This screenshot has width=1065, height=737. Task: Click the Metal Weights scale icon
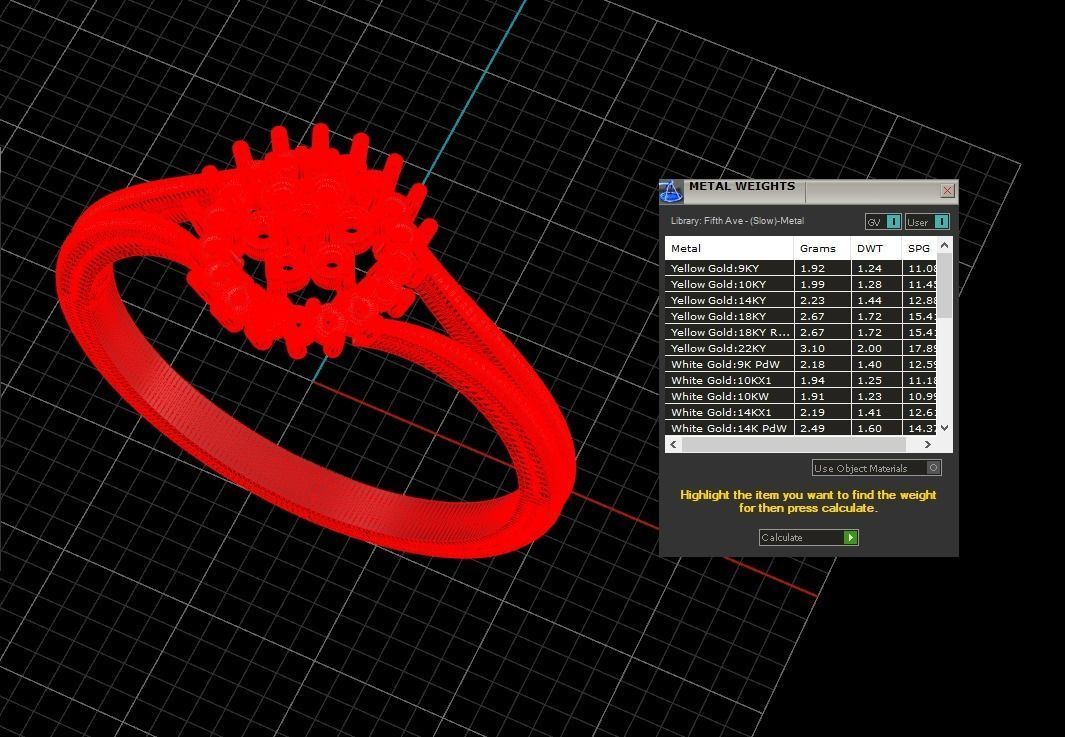click(x=671, y=192)
